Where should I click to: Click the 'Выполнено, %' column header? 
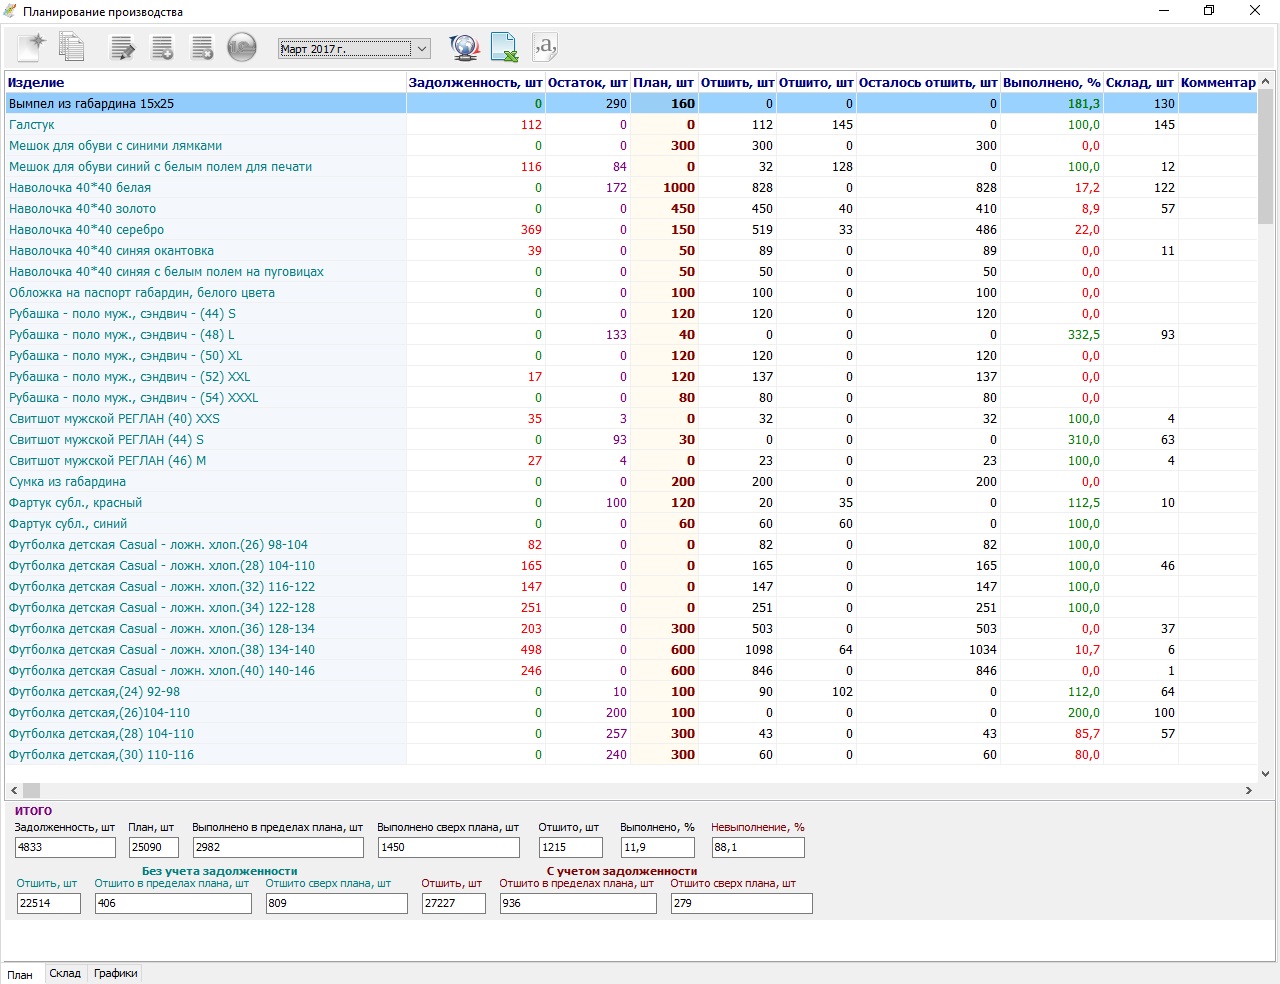[x=1051, y=82]
